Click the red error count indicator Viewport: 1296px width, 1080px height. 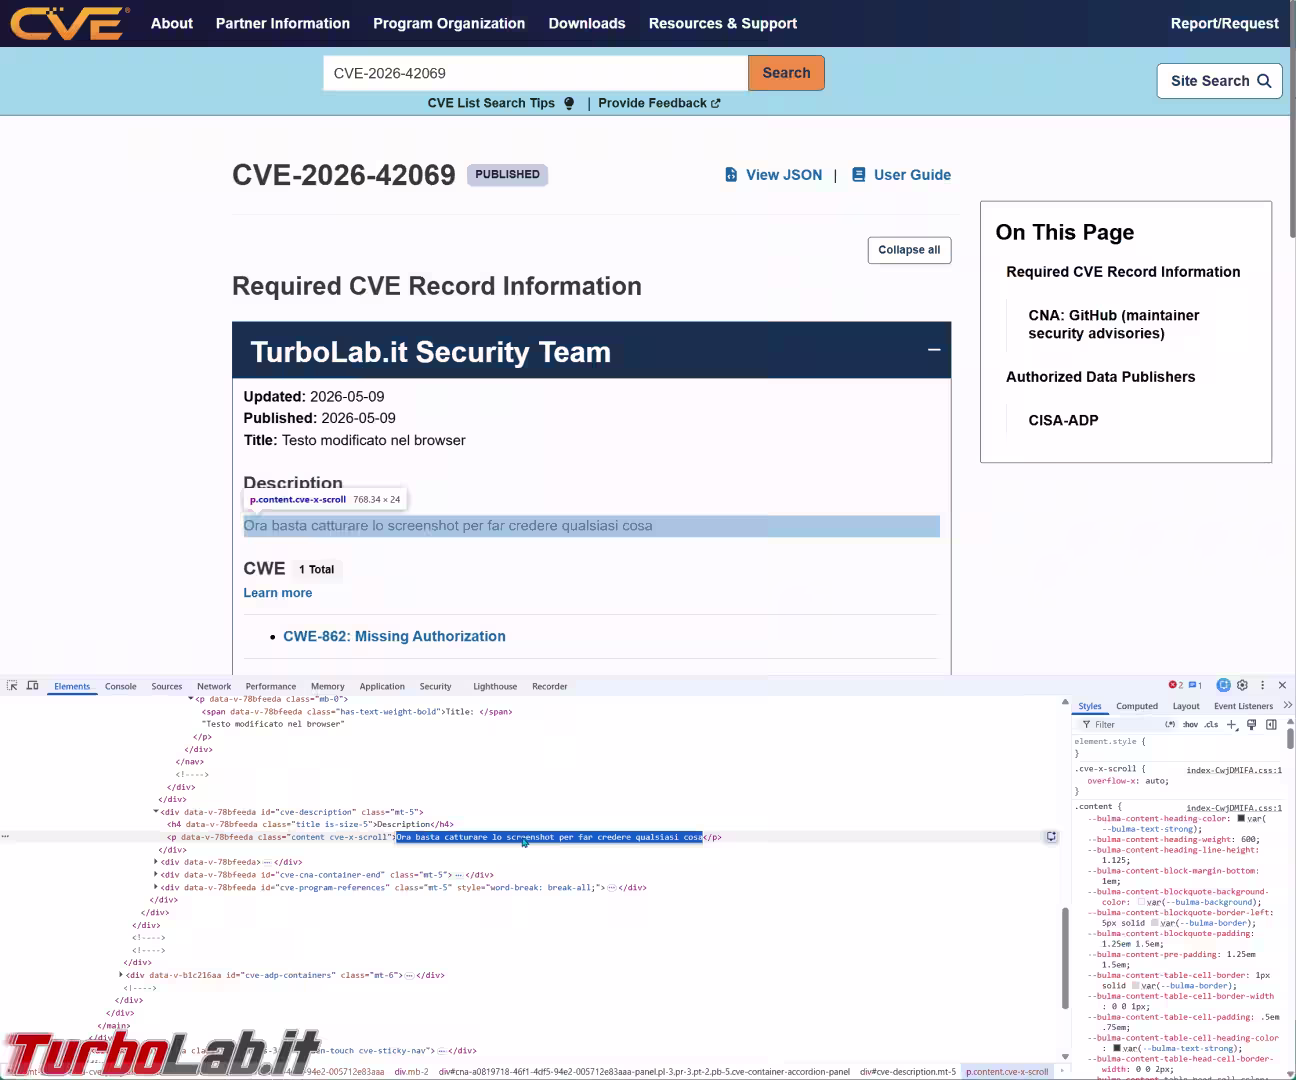click(1176, 685)
